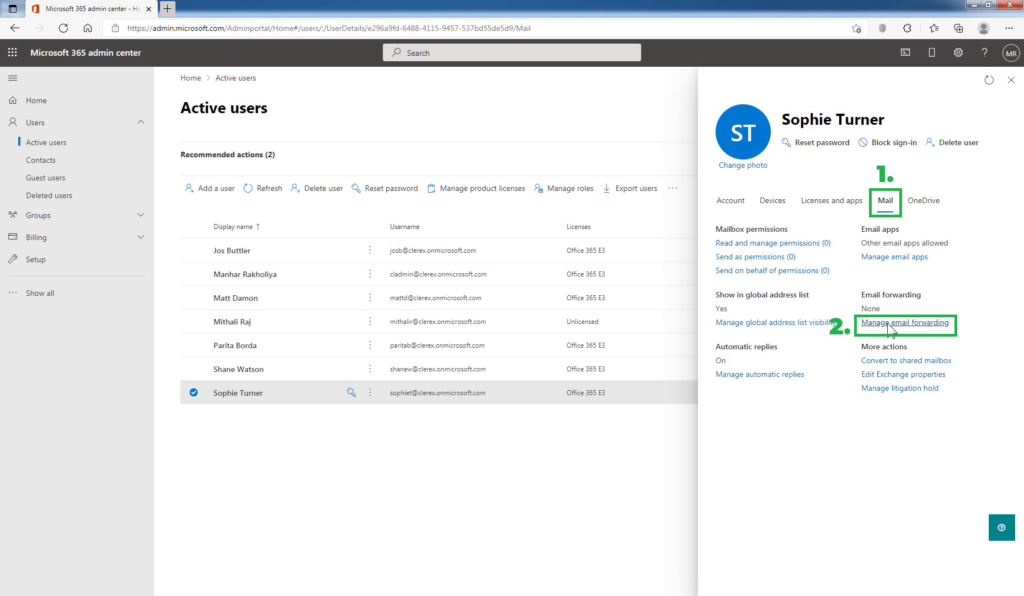Open Active users in the sidebar
Screen dimensions: 1024x596
[46, 142]
